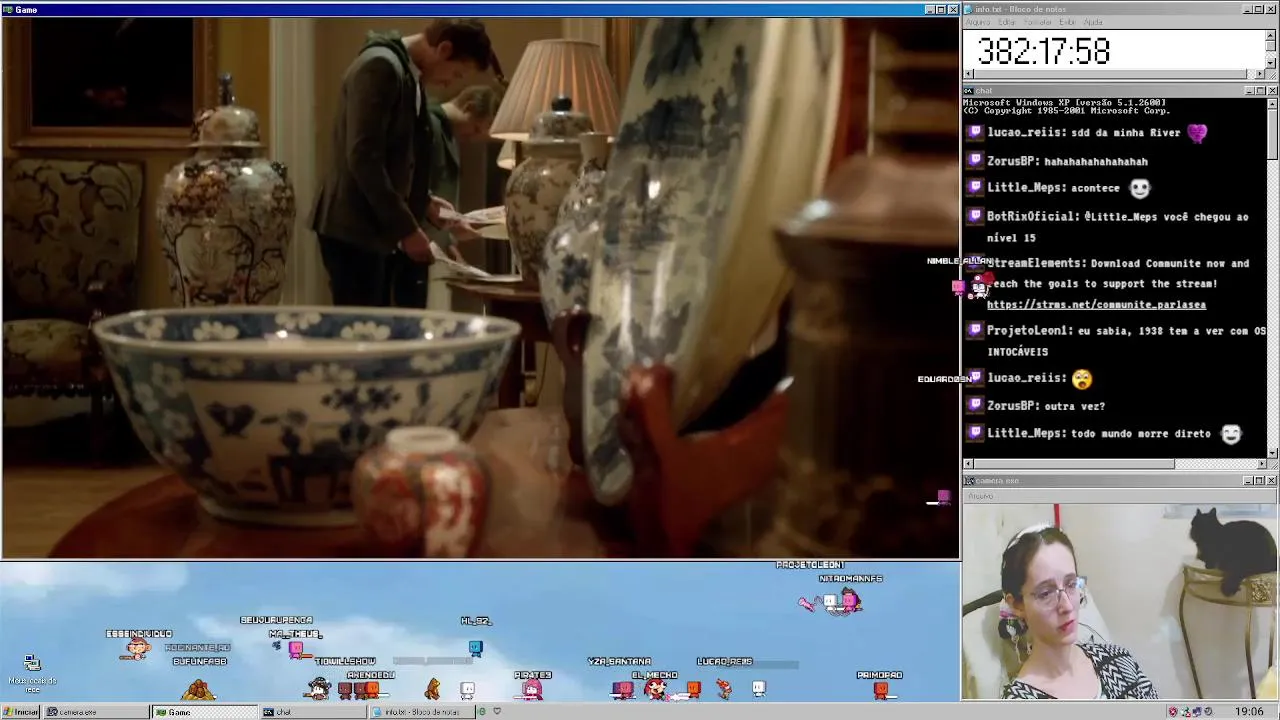Click the HL_SZ_ character sprite
Image resolution: width=1280 pixels, height=720 pixels.
475,647
